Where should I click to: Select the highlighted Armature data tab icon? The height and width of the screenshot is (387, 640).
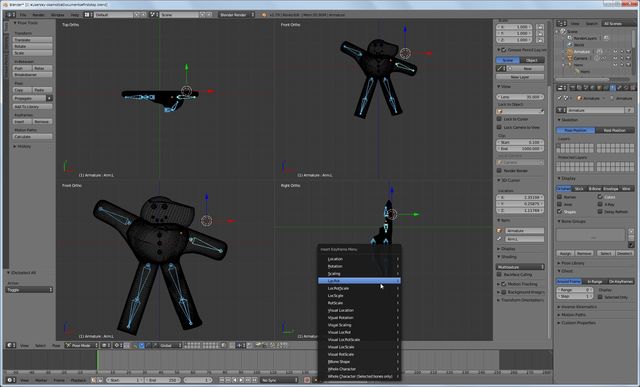613,88
